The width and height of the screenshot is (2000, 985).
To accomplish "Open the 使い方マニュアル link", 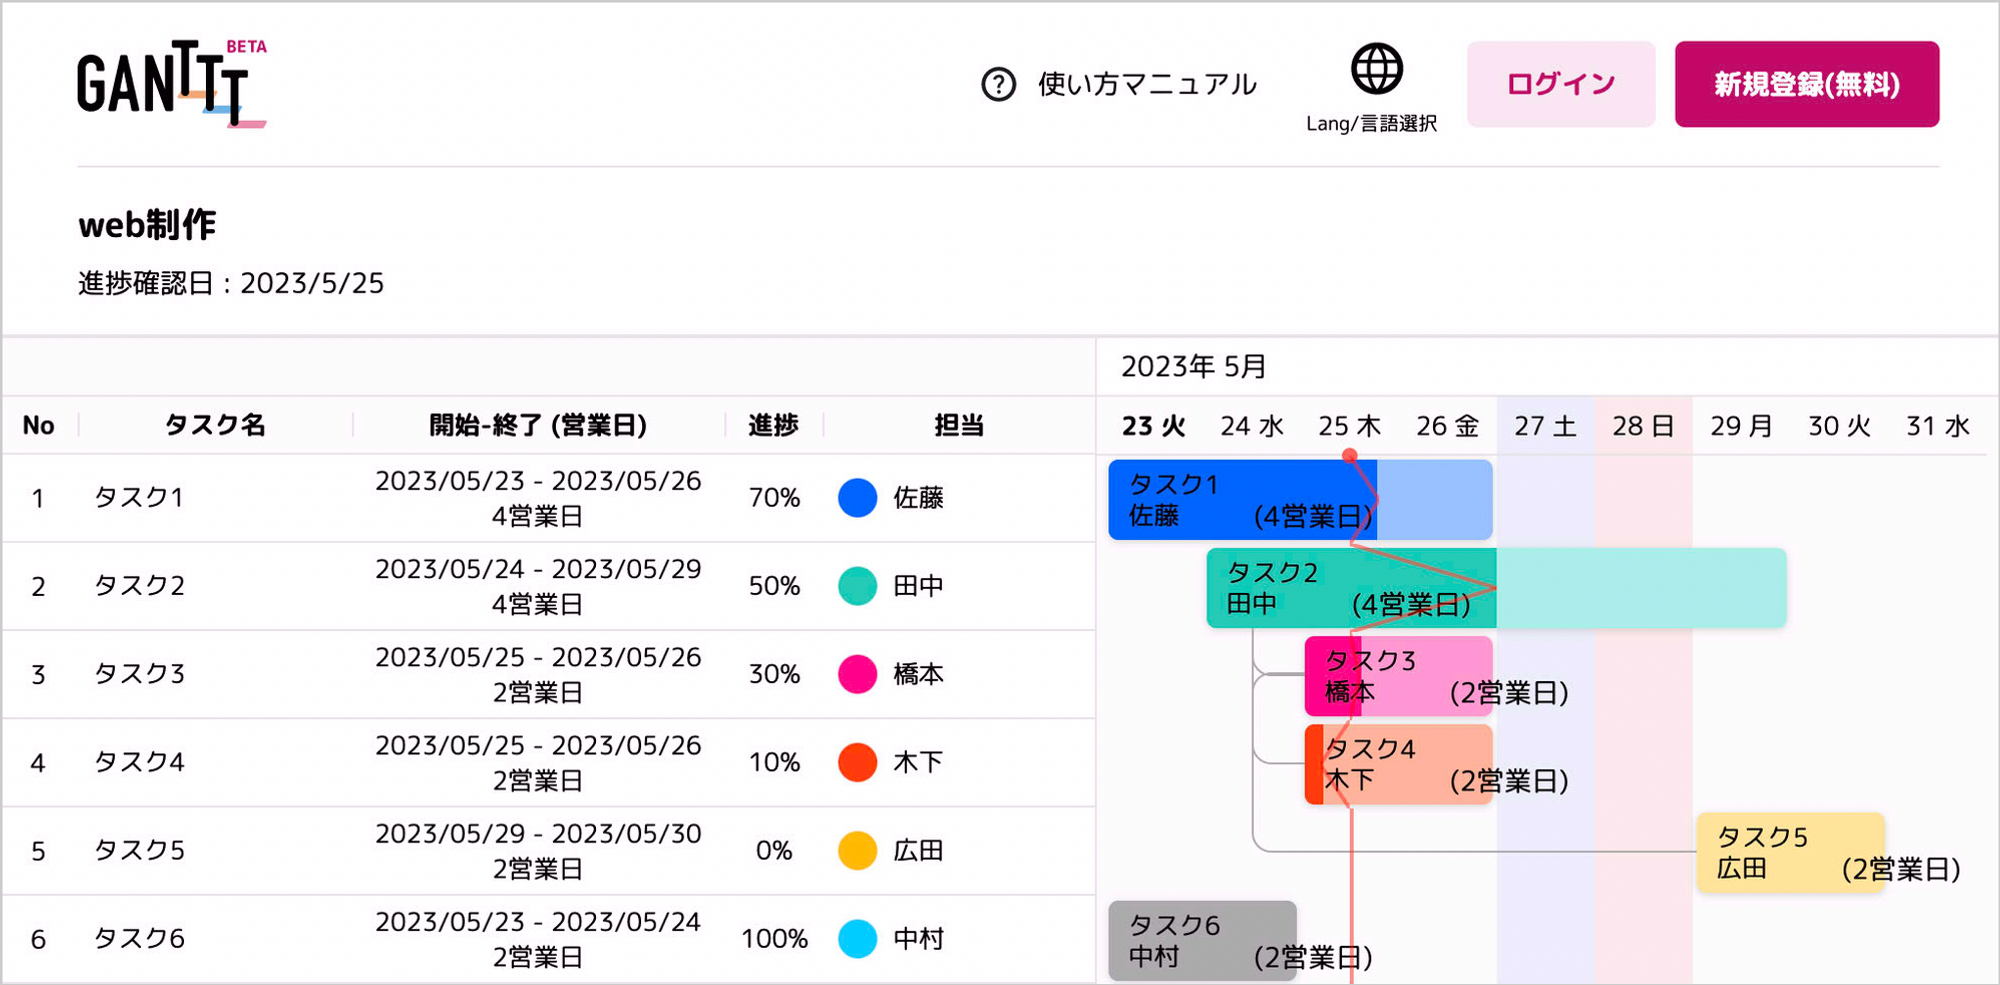I will pos(1147,85).
